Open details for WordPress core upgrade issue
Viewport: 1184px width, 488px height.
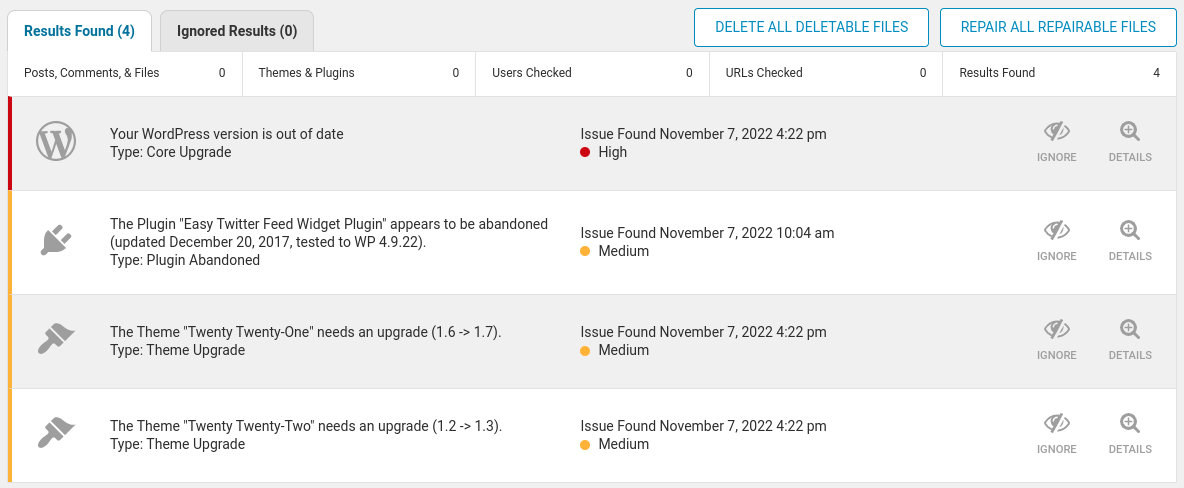pyautogui.click(x=1130, y=142)
